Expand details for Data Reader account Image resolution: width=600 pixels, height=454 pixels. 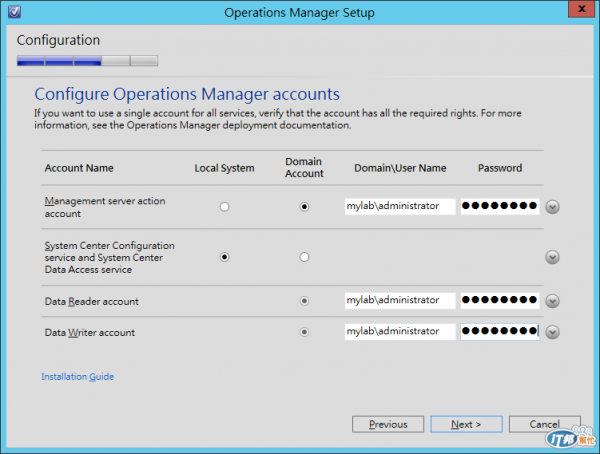pos(552,301)
